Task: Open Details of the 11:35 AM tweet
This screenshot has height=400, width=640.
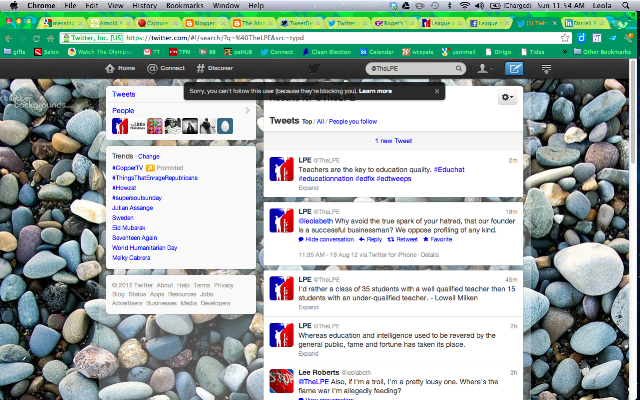Action: point(429,255)
